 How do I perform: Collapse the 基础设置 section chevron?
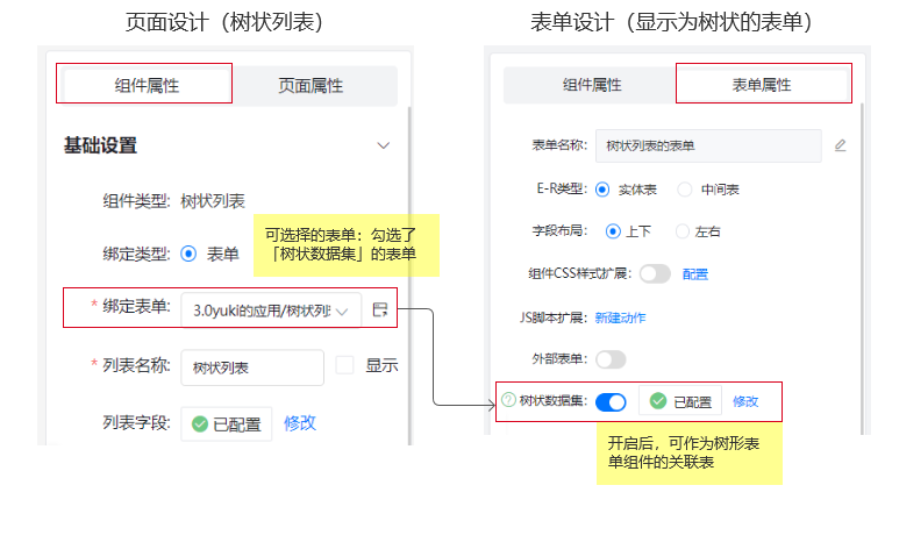point(383,146)
